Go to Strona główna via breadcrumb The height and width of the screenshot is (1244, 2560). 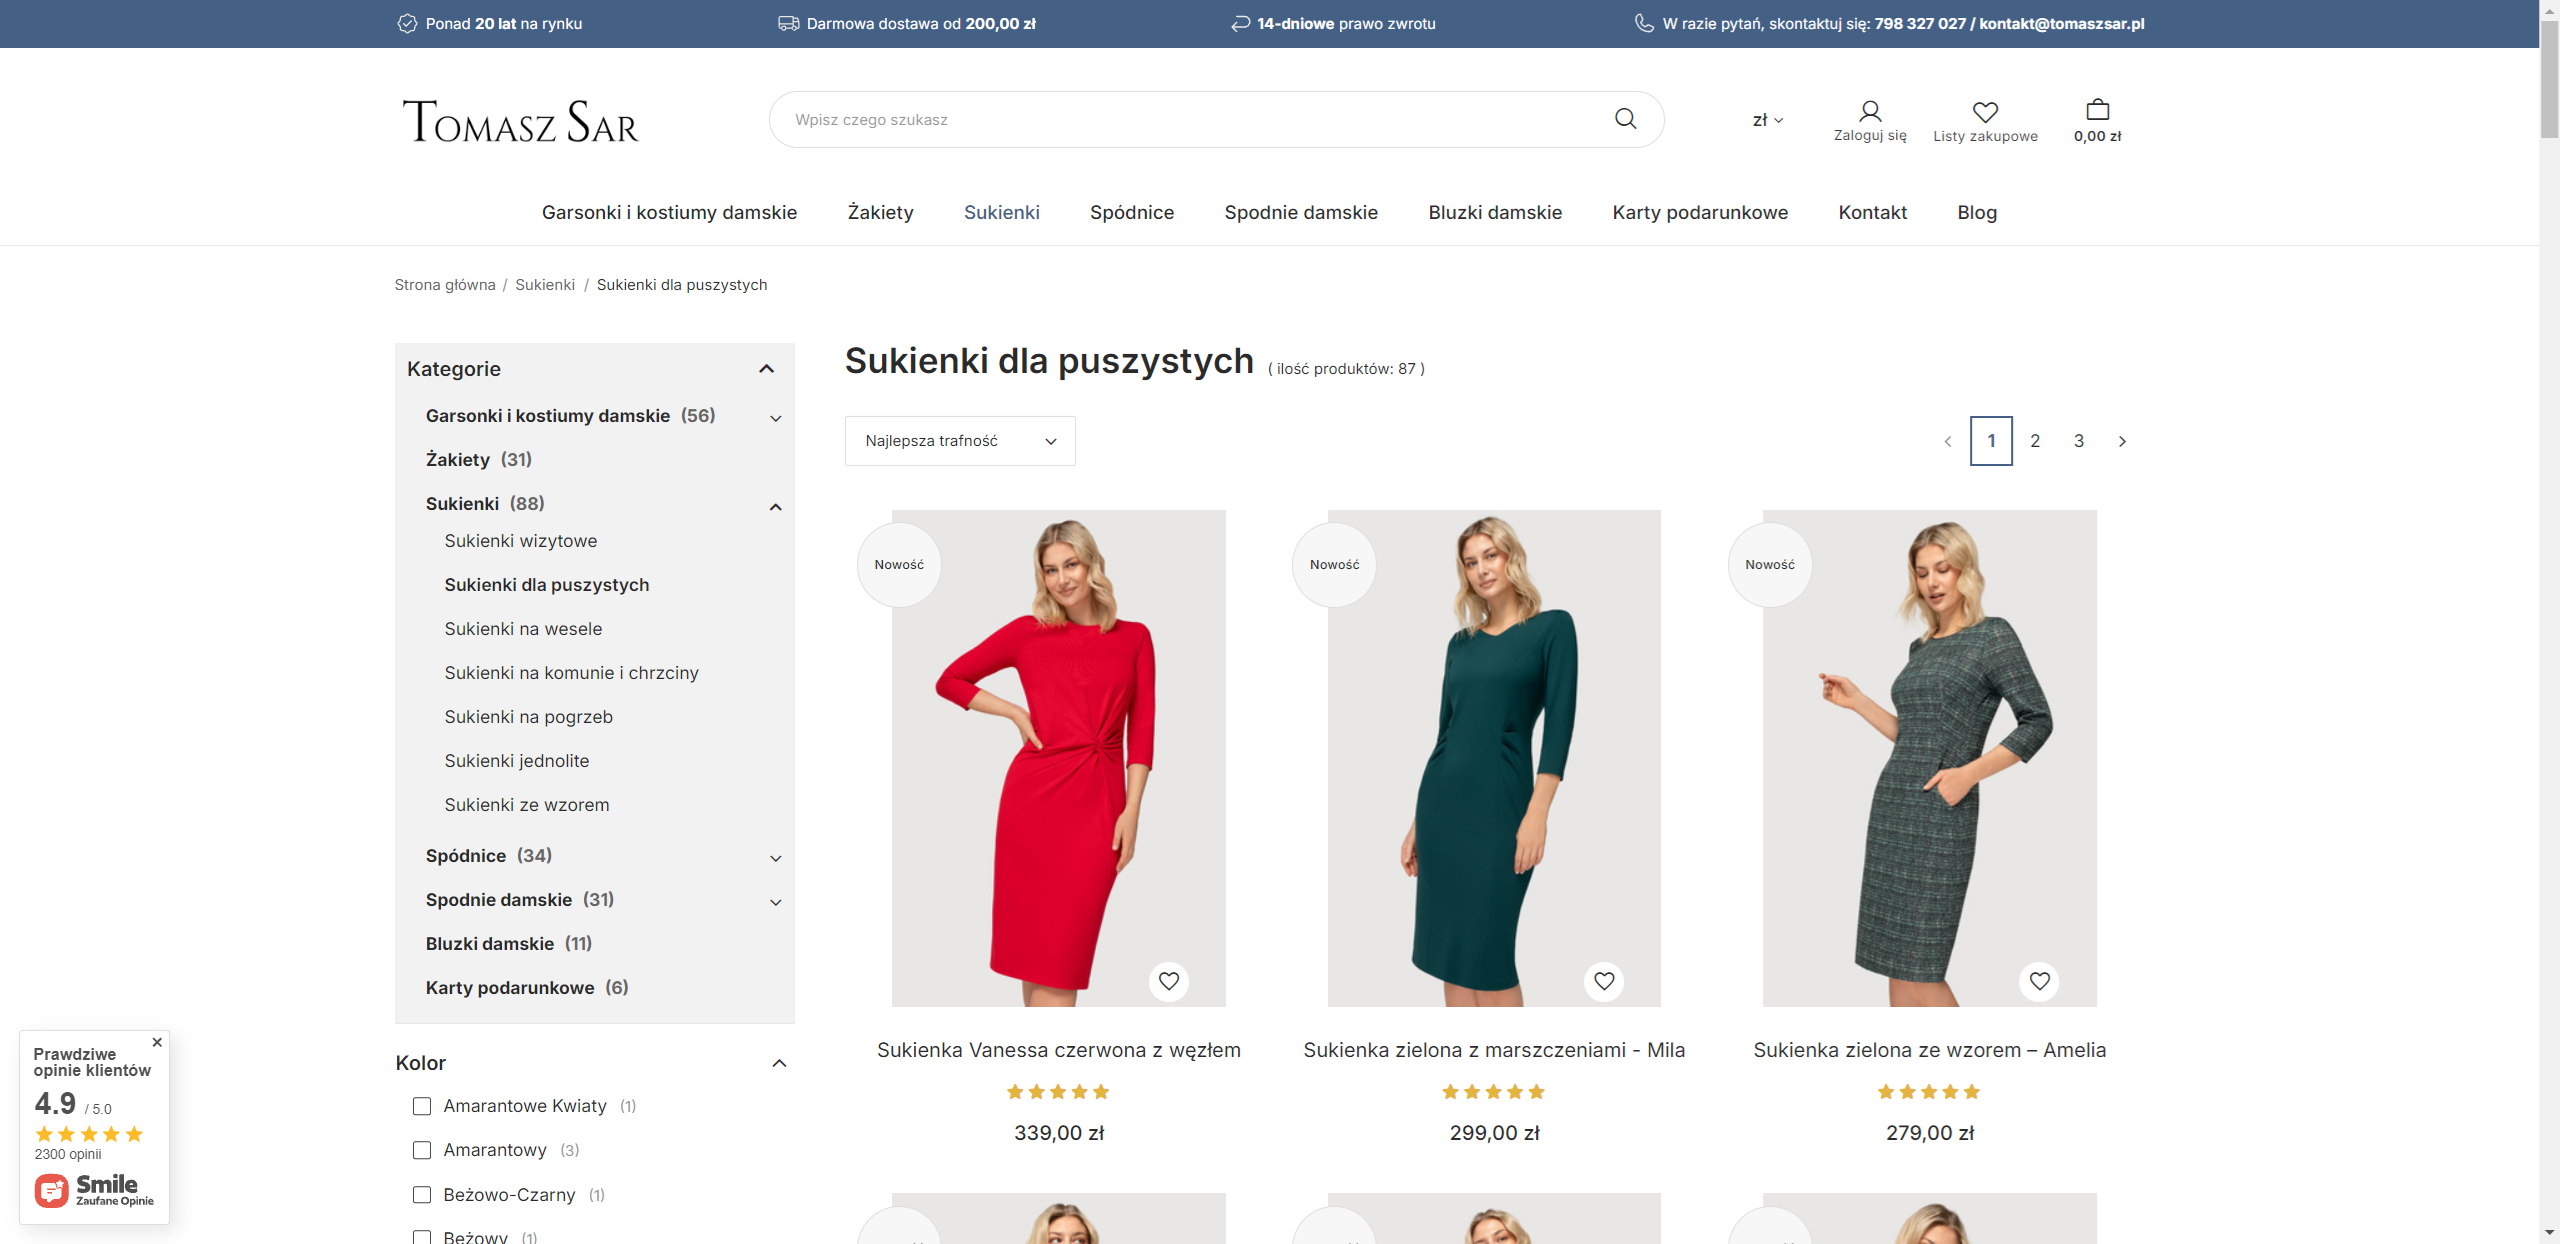pyautogui.click(x=444, y=284)
